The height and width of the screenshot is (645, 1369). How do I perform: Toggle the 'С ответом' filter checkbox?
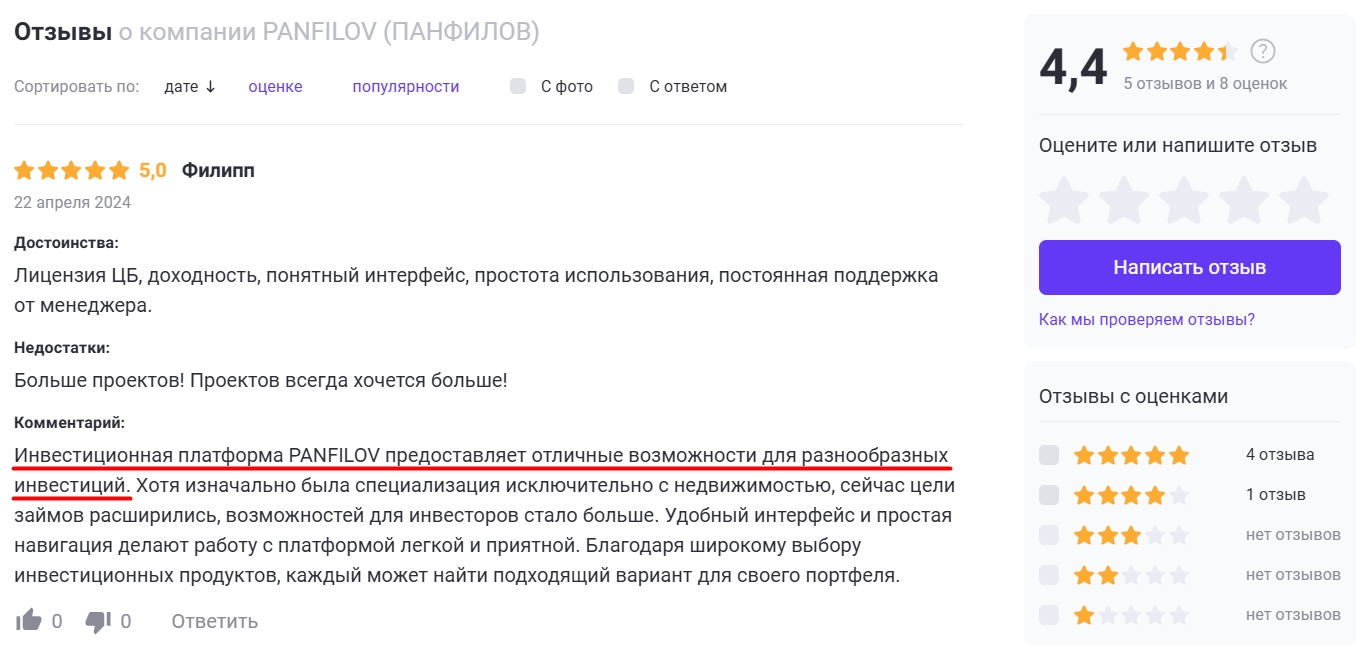pyautogui.click(x=626, y=86)
